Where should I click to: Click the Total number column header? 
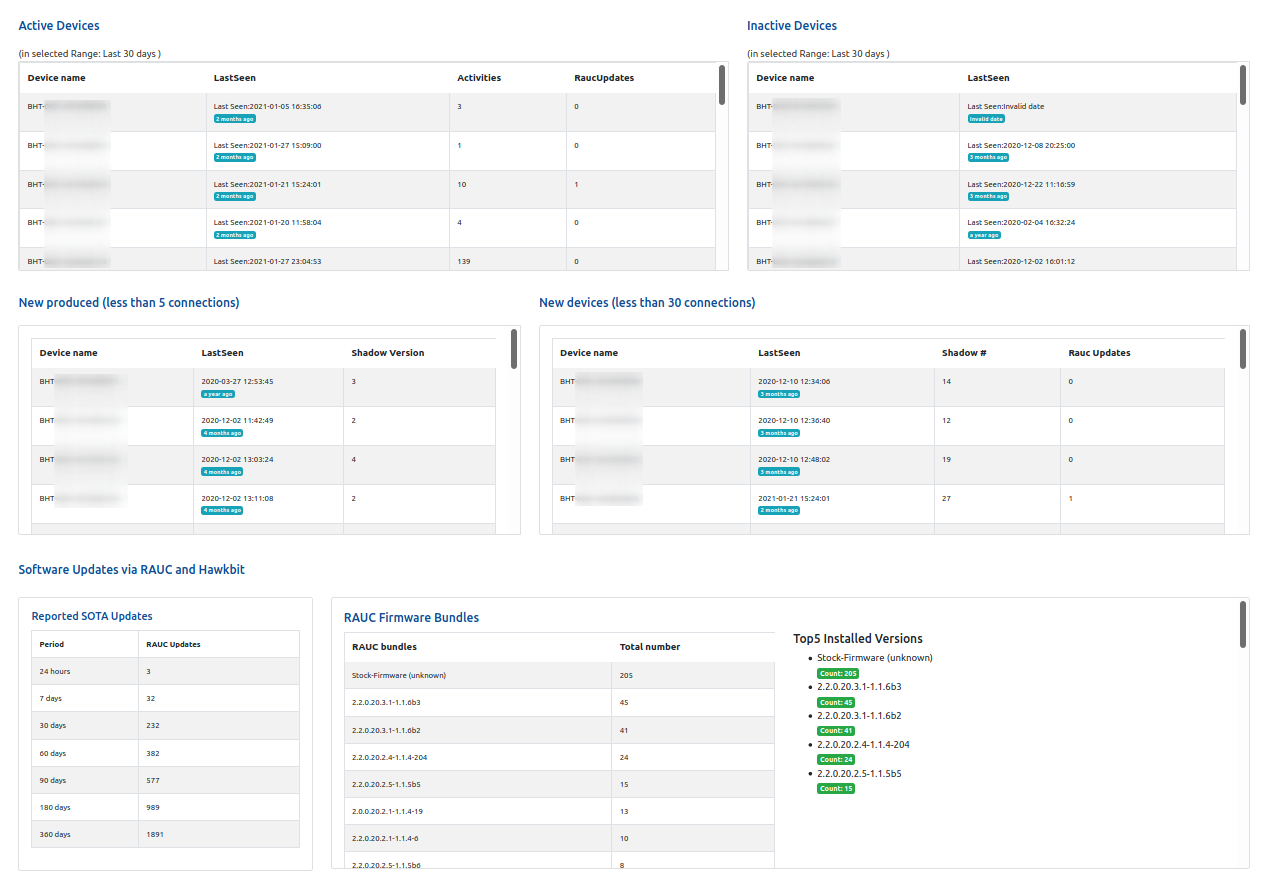[649, 647]
